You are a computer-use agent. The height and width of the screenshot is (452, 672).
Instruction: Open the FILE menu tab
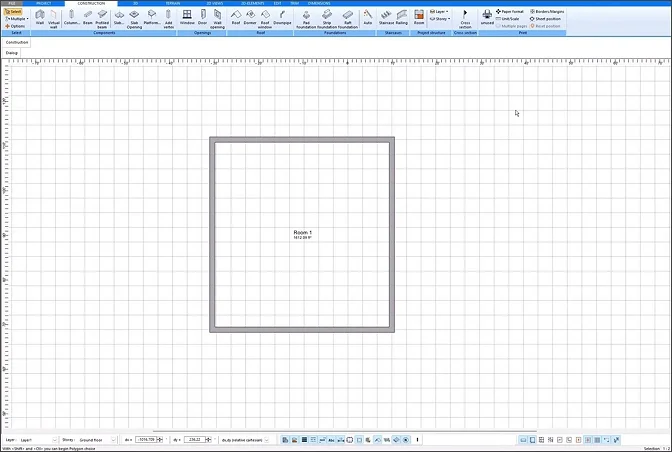click(x=11, y=3)
